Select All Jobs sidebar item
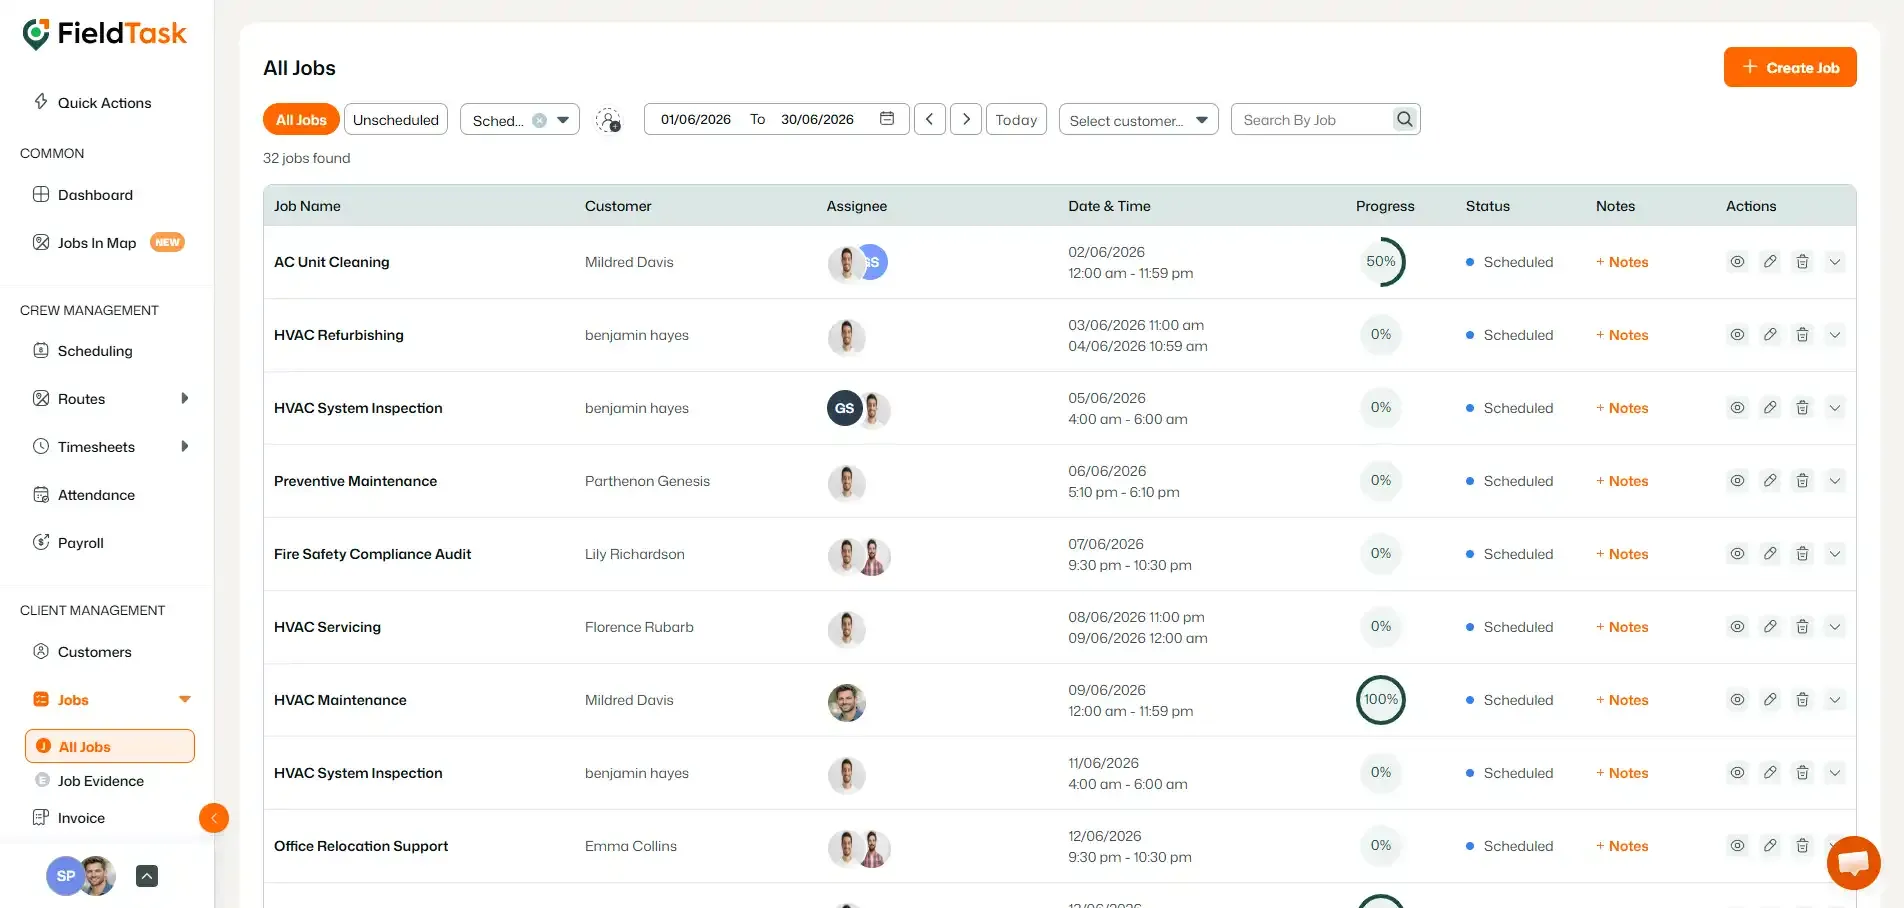 [x=110, y=746]
